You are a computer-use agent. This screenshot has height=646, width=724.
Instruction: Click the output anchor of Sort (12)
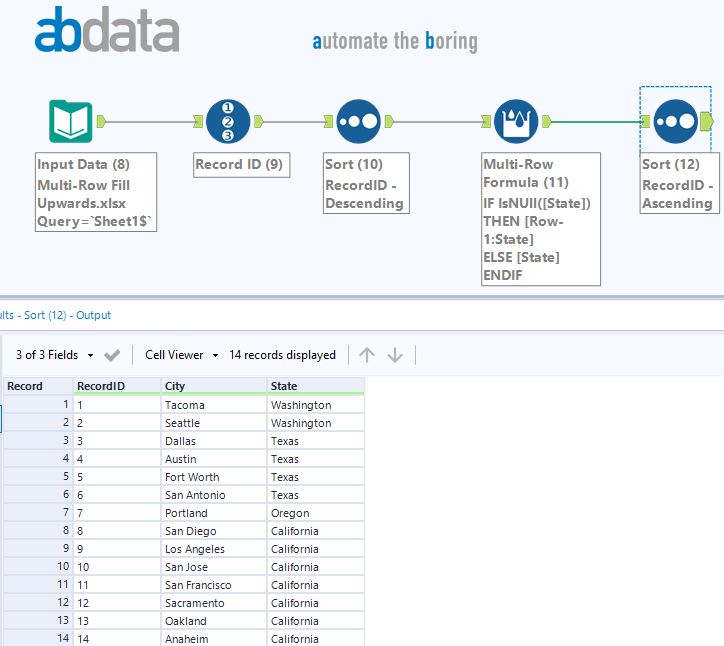click(x=707, y=121)
